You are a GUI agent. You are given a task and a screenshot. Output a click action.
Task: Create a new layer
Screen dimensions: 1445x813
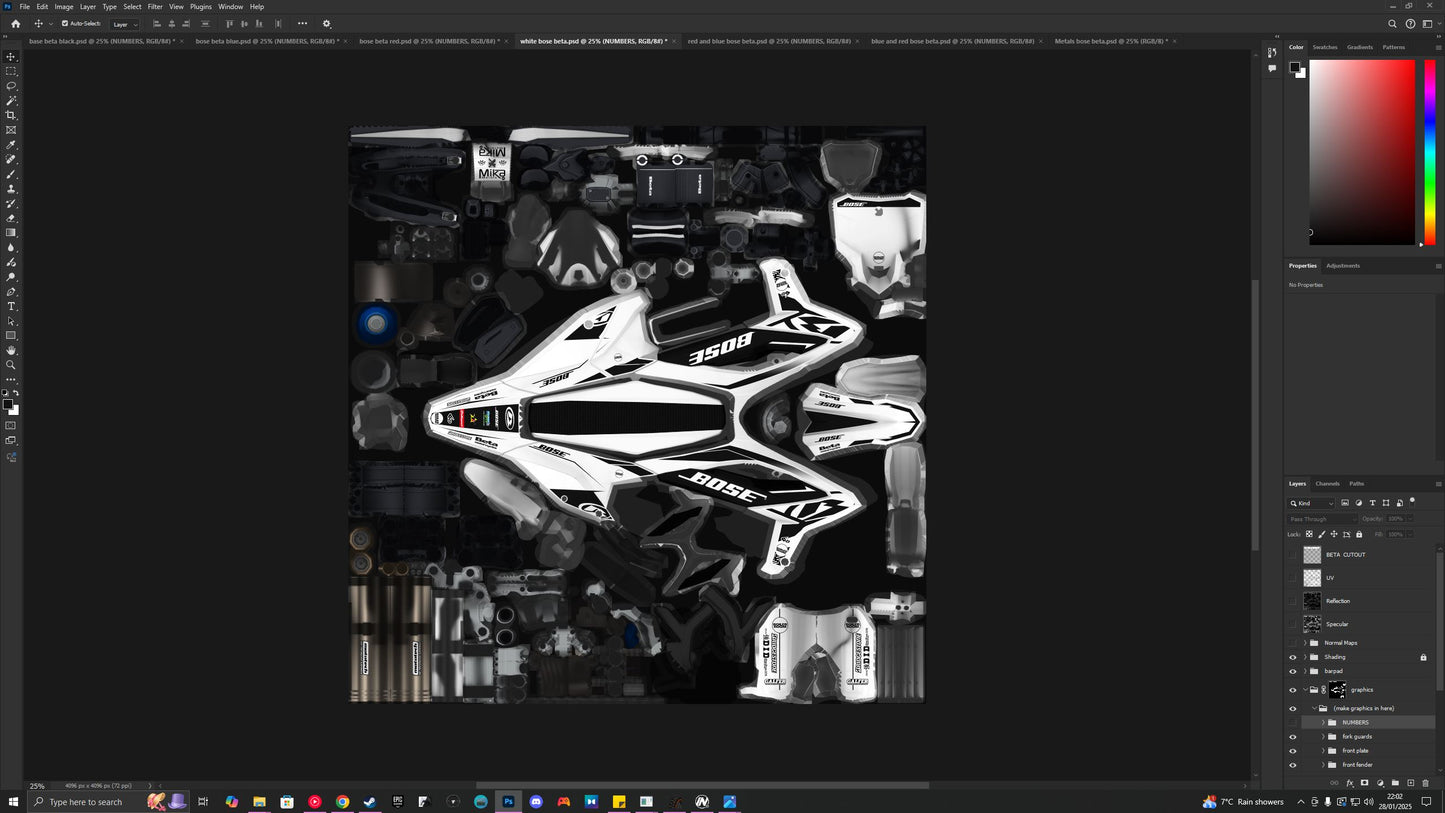1410,783
